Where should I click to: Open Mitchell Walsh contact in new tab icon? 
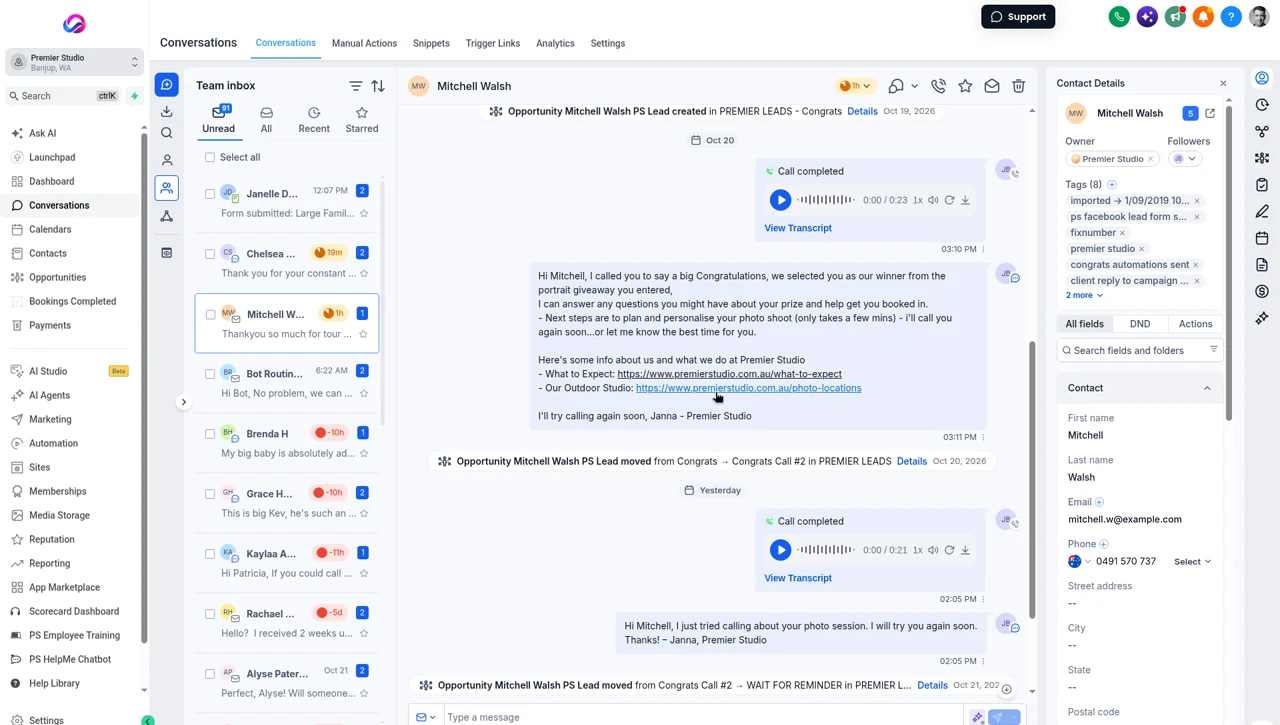[1210, 114]
